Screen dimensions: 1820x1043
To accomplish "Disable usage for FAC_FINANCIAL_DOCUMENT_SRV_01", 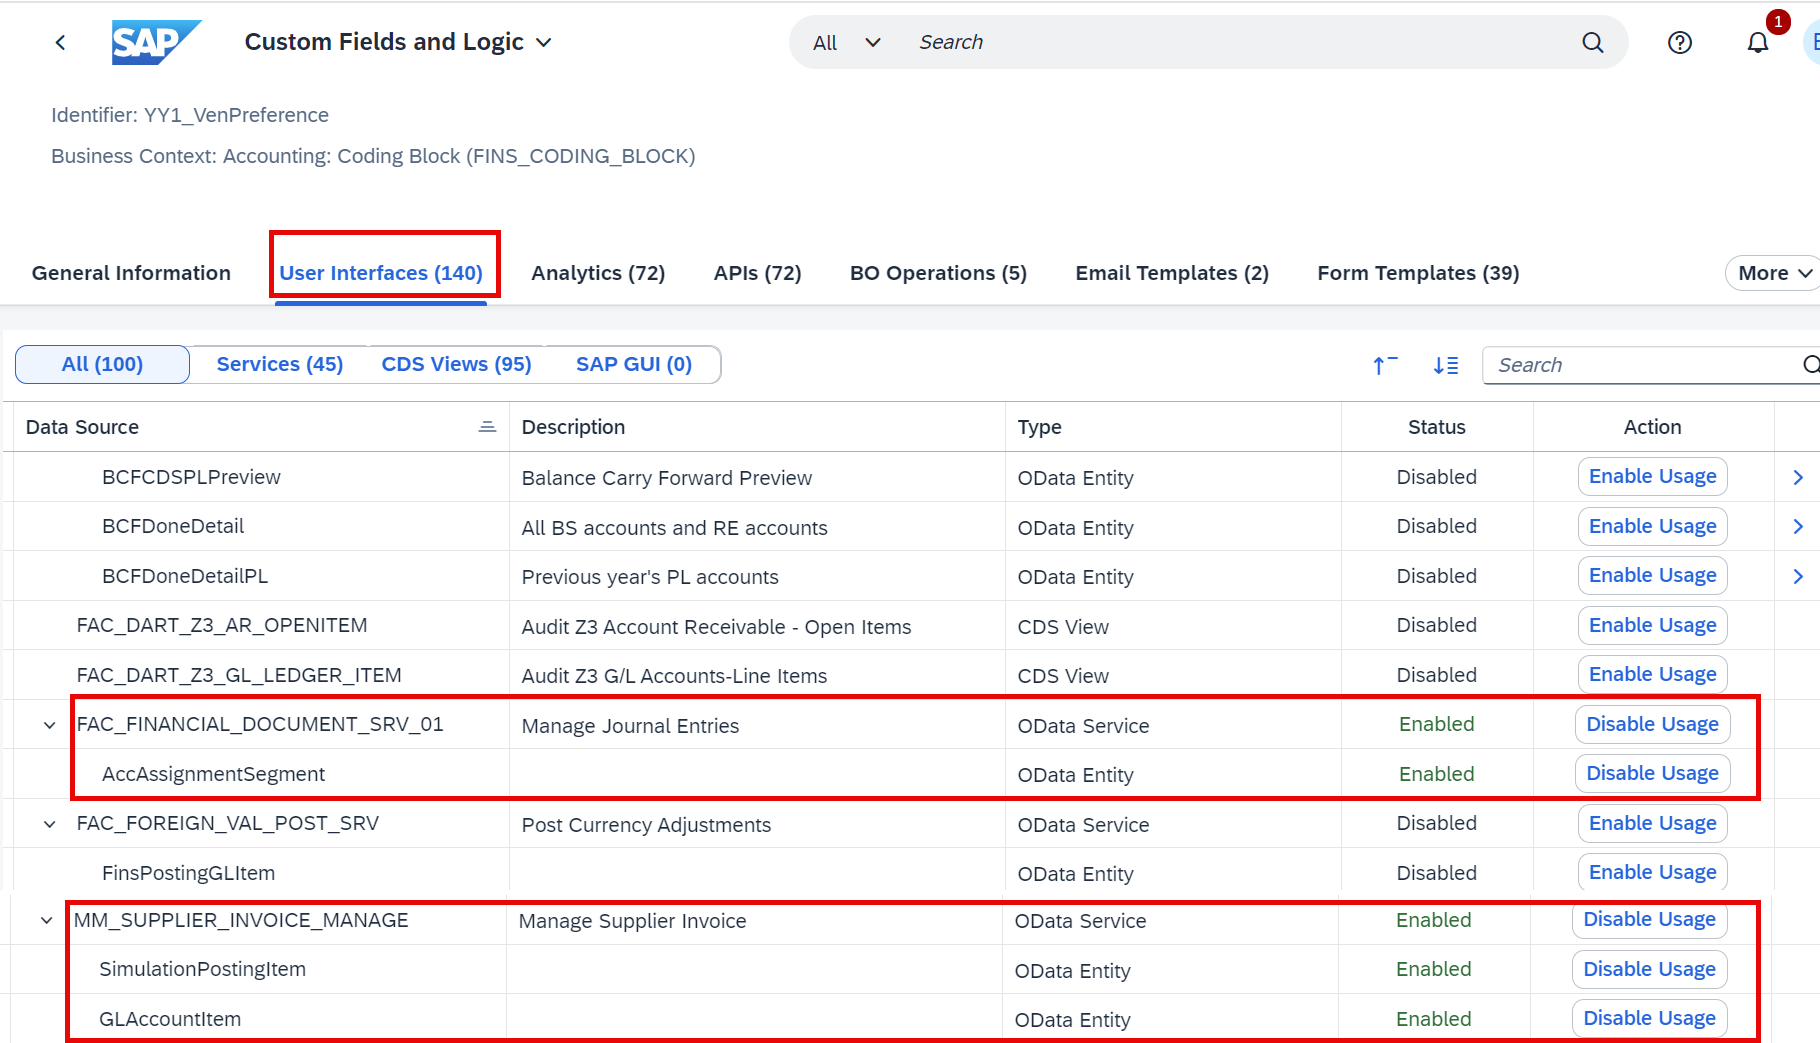I will pos(1652,724).
